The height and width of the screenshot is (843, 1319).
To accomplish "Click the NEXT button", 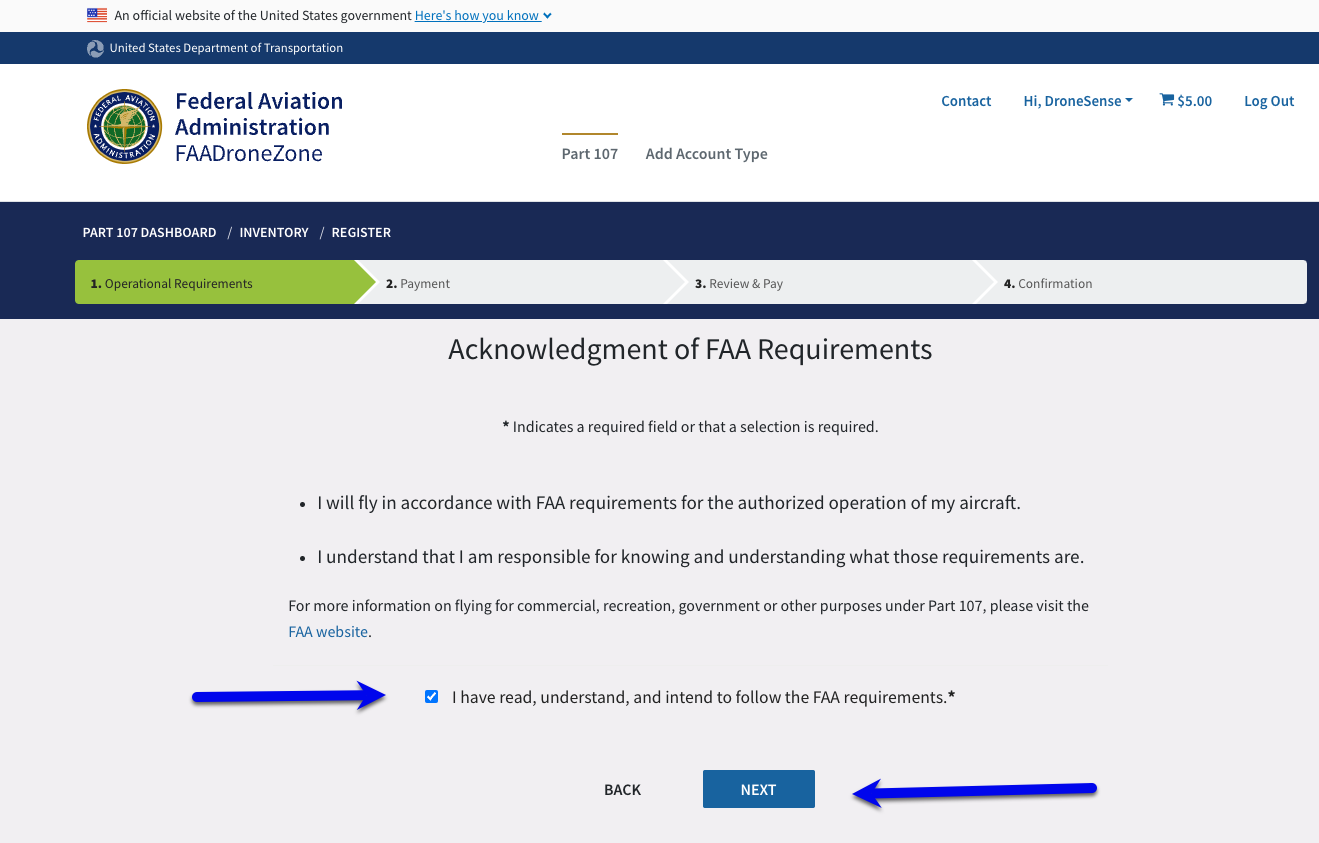I will [x=758, y=789].
